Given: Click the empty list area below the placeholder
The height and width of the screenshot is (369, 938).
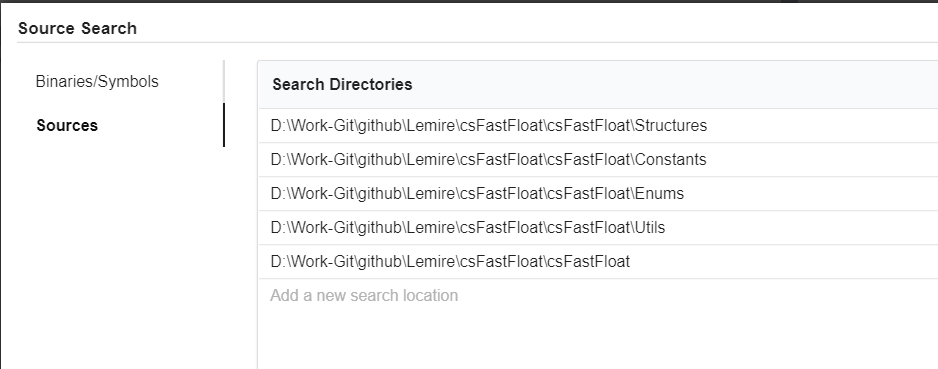Looking at the screenshot, I should coord(598,341).
